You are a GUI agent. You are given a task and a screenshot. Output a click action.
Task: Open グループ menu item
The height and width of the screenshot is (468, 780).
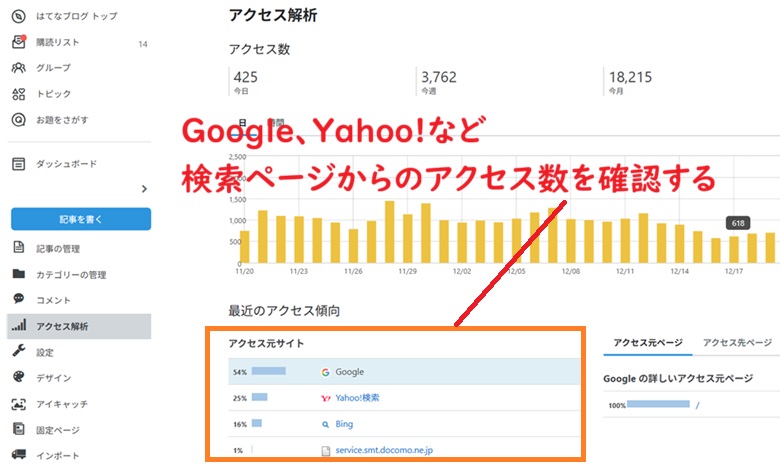[53, 68]
